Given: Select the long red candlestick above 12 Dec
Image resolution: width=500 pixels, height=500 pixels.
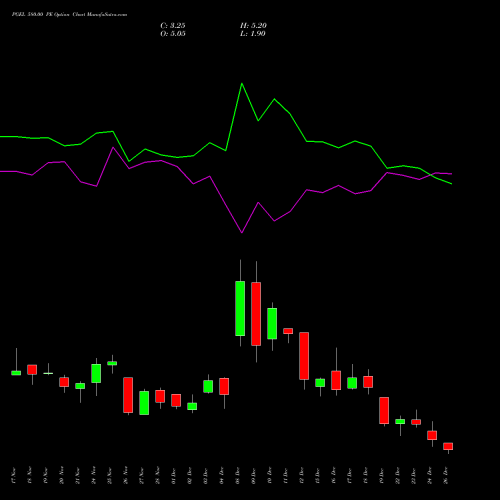Looking at the screenshot, I should point(304,356).
